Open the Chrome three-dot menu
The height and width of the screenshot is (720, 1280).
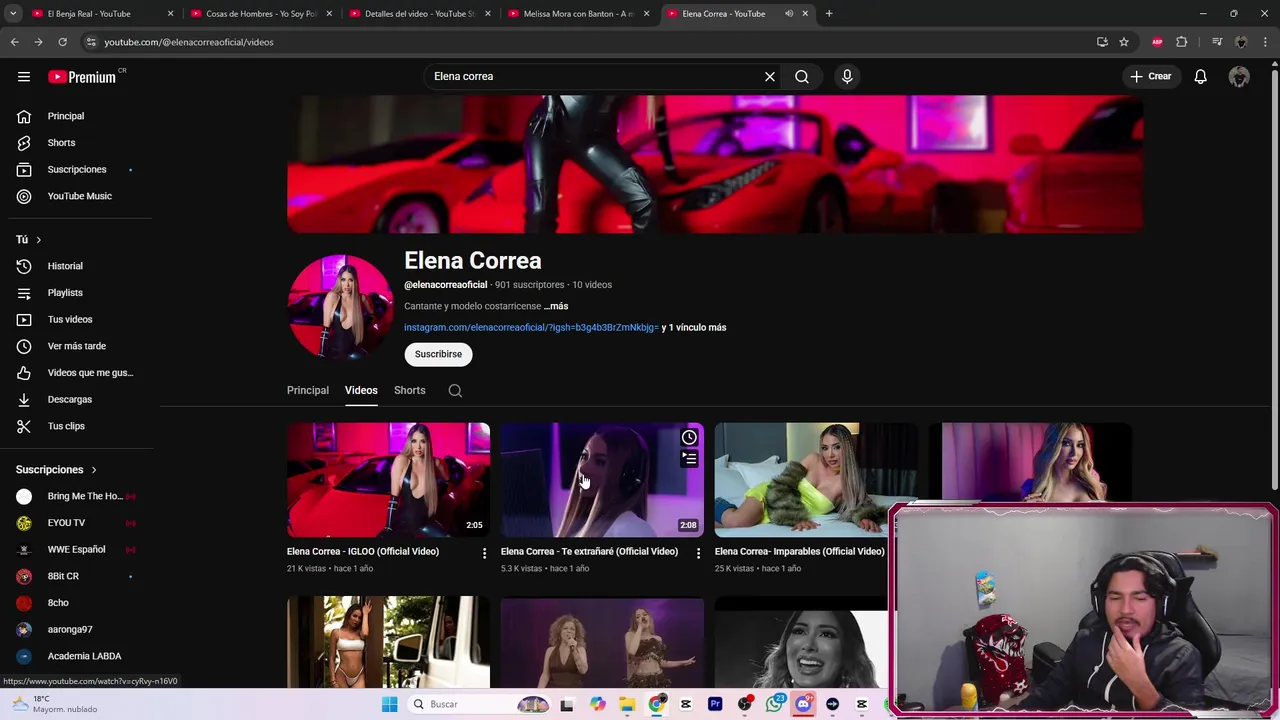(1265, 42)
